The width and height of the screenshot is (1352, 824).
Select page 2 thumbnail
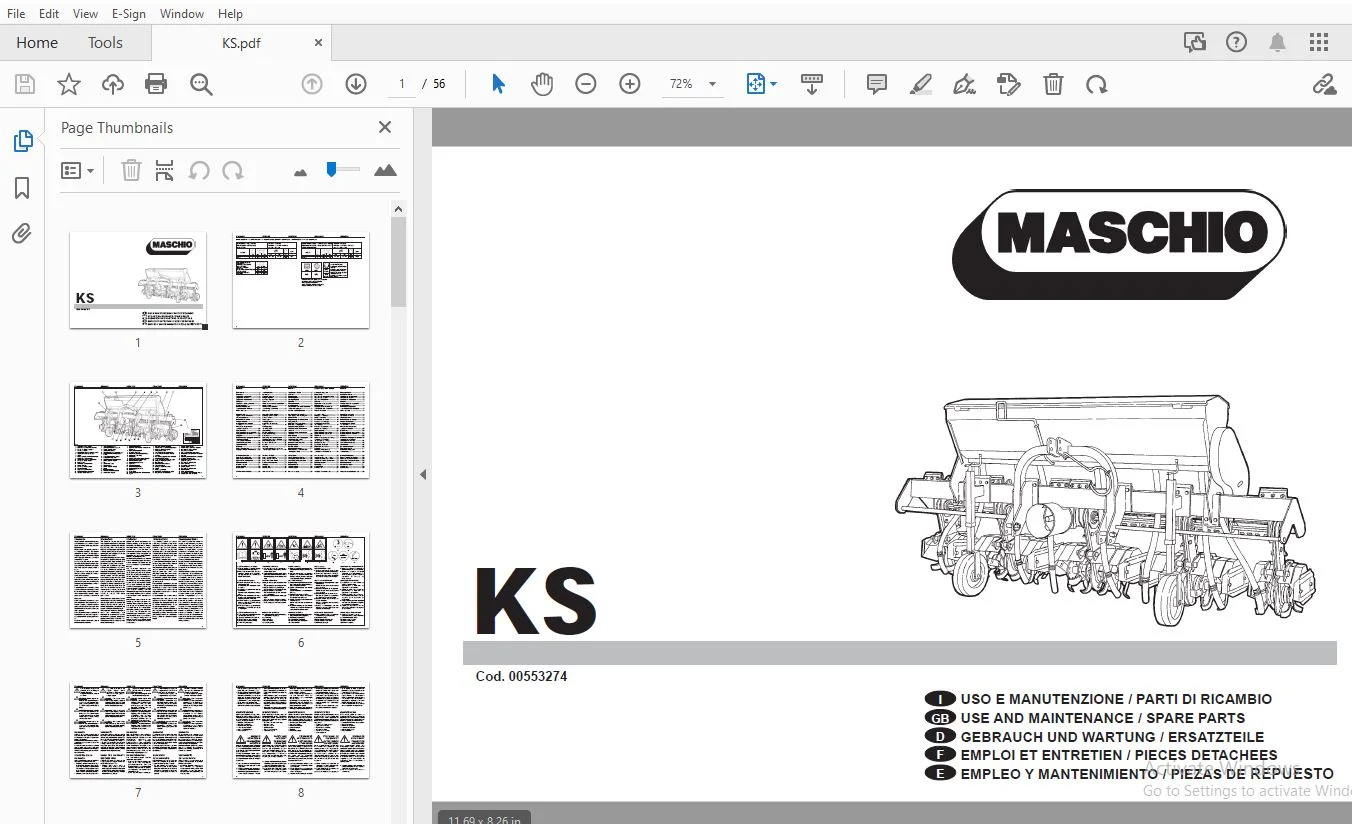(x=301, y=280)
